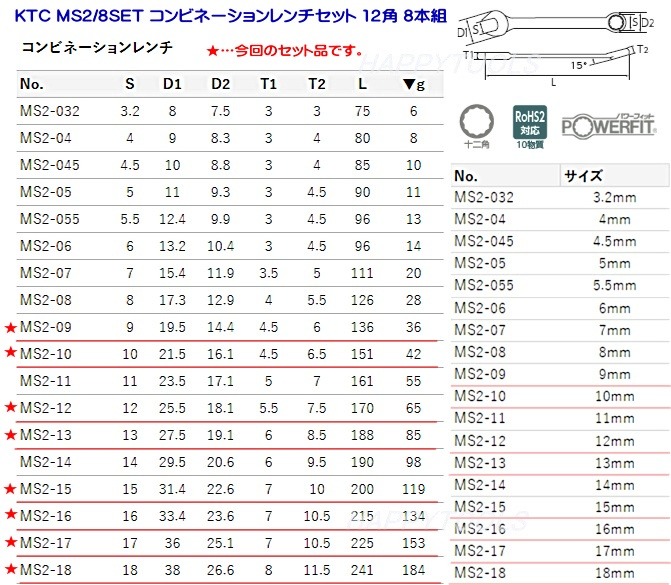
Task: Select the title KTC MS2/8SET heading
Action: pos(231,16)
